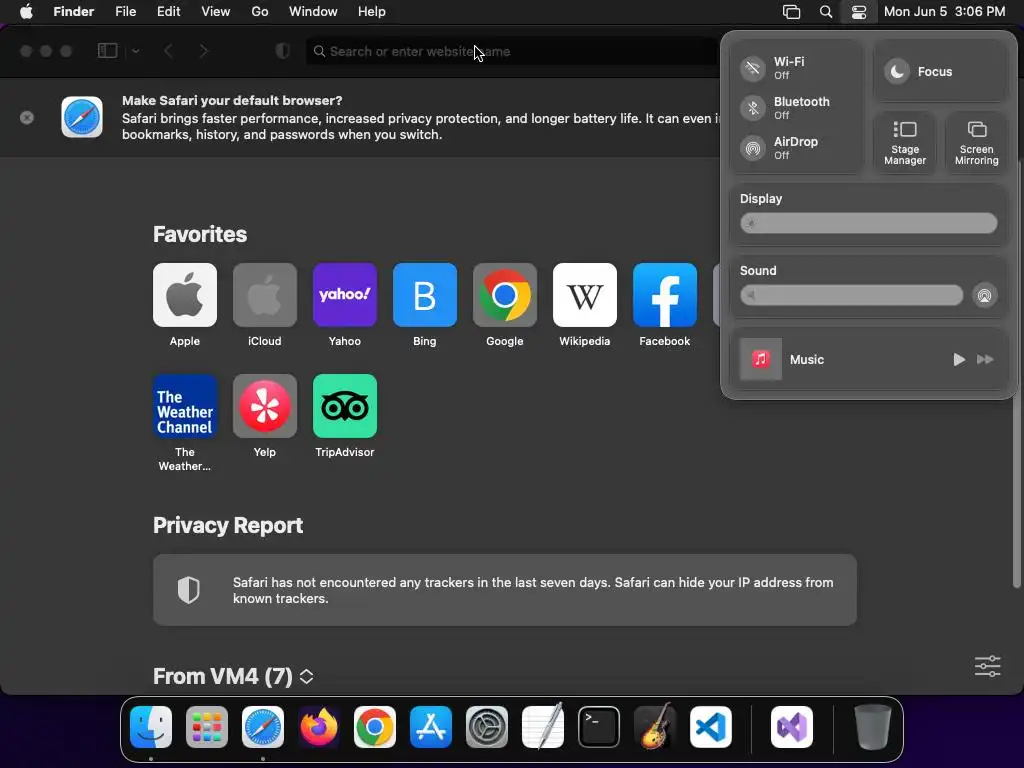Open the Apple favorite

tap(185, 295)
